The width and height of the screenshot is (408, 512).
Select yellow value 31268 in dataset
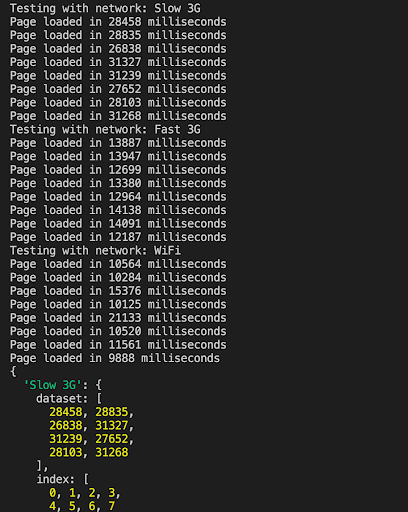(x=112, y=453)
